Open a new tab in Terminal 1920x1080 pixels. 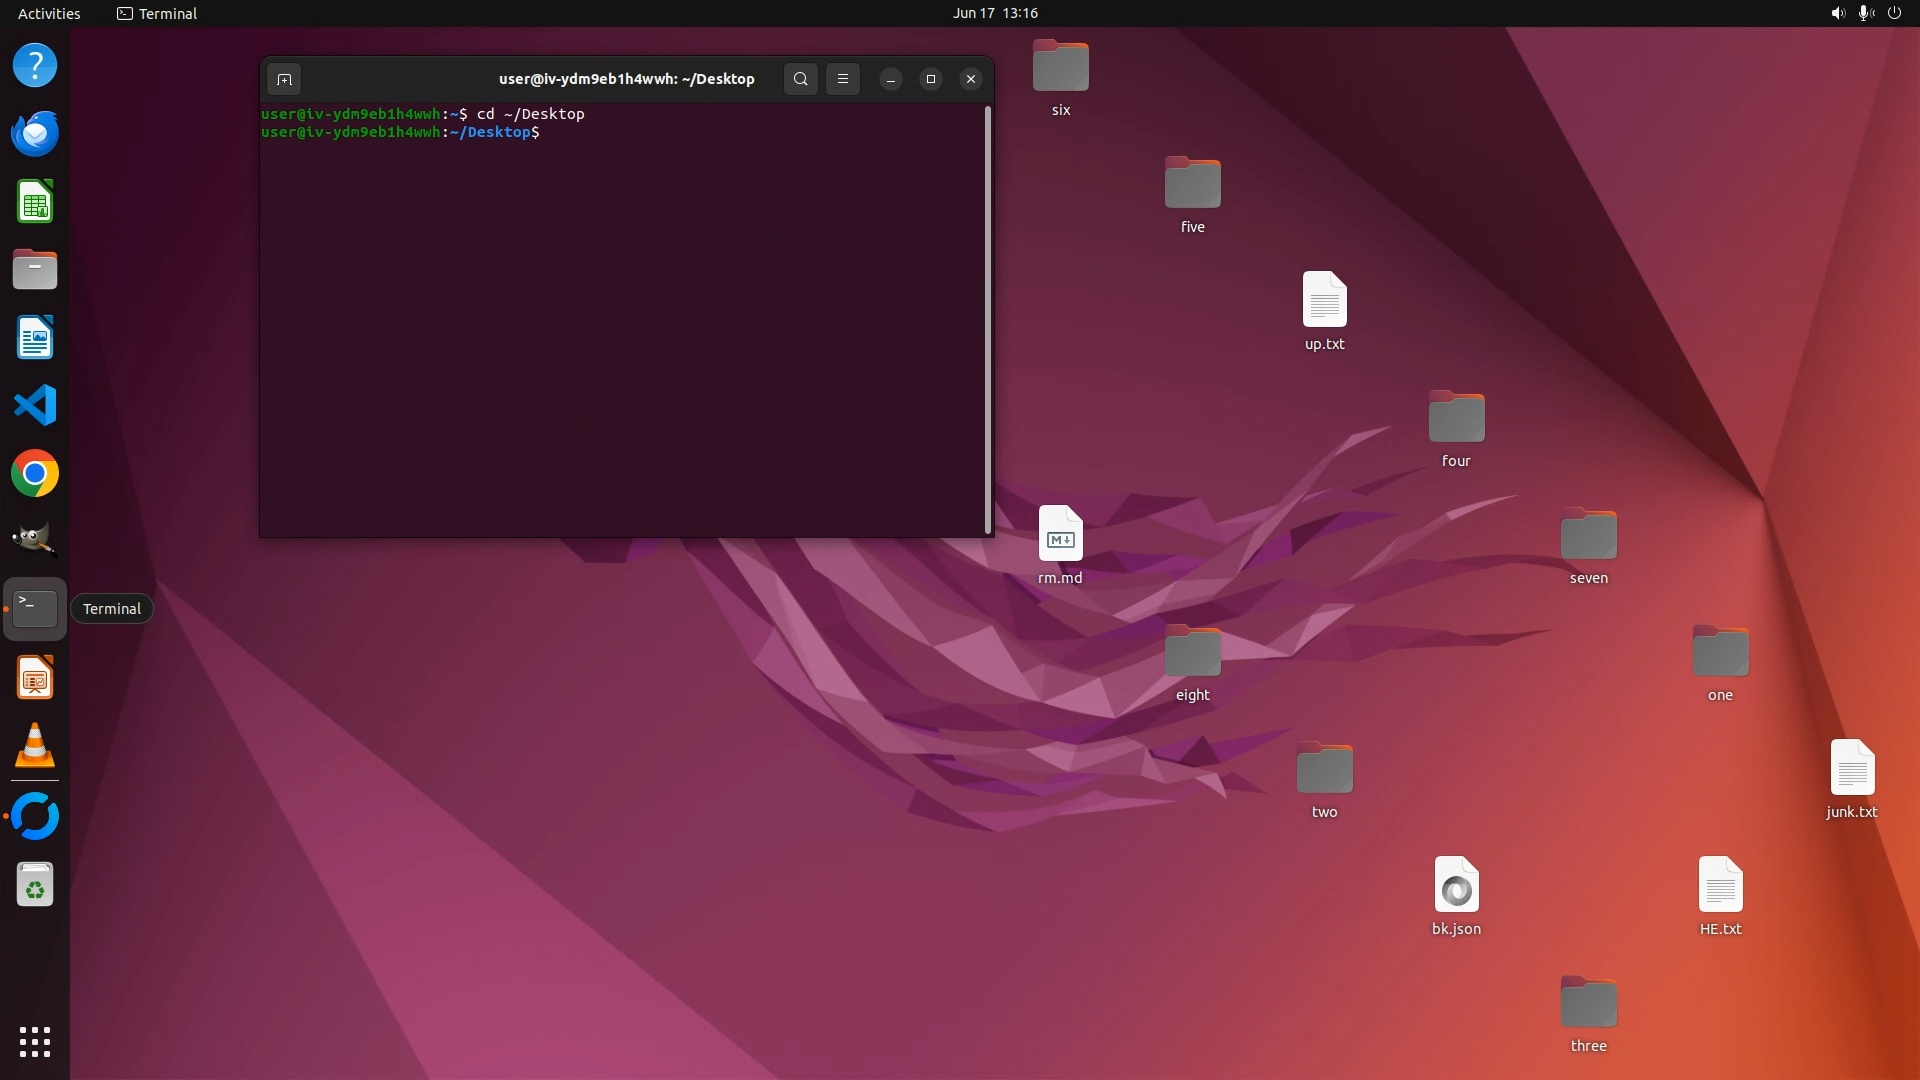pyautogui.click(x=284, y=79)
